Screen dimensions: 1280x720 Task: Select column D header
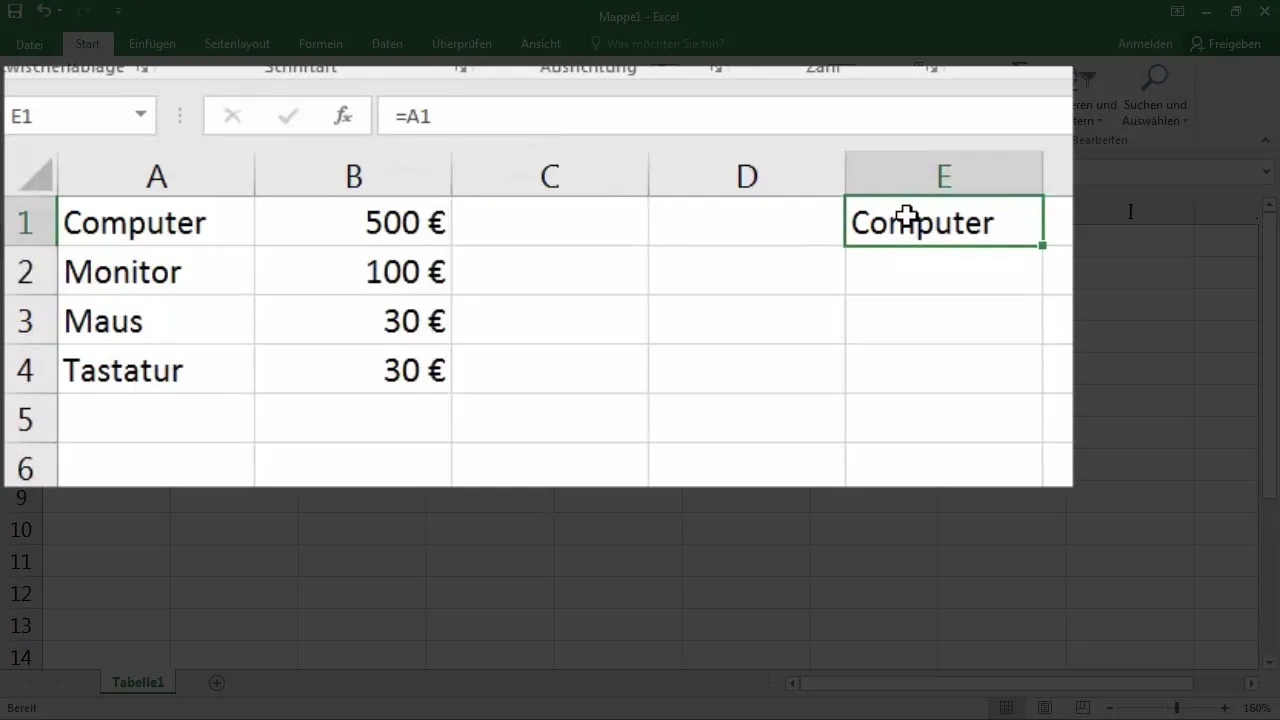[747, 176]
